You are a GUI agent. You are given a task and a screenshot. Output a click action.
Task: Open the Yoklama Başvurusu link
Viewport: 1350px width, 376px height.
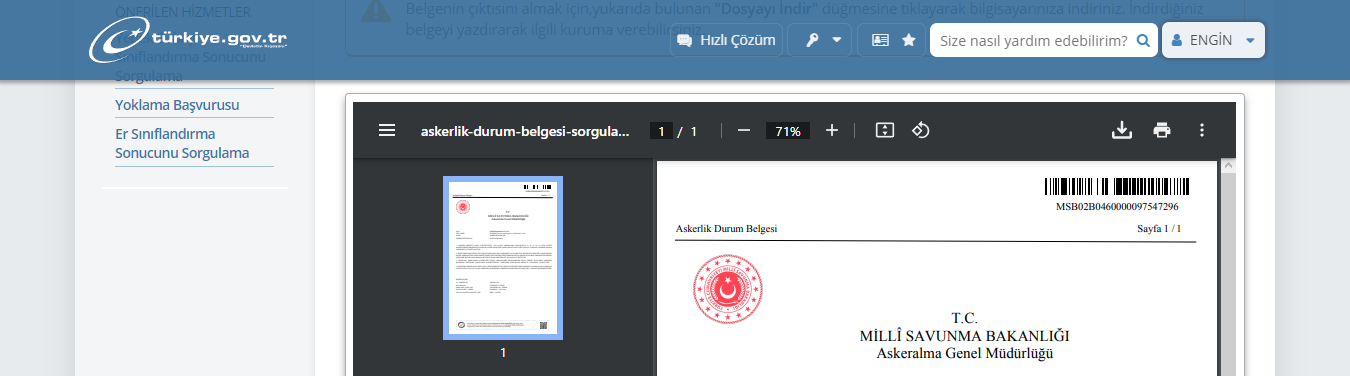coord(177,105)
